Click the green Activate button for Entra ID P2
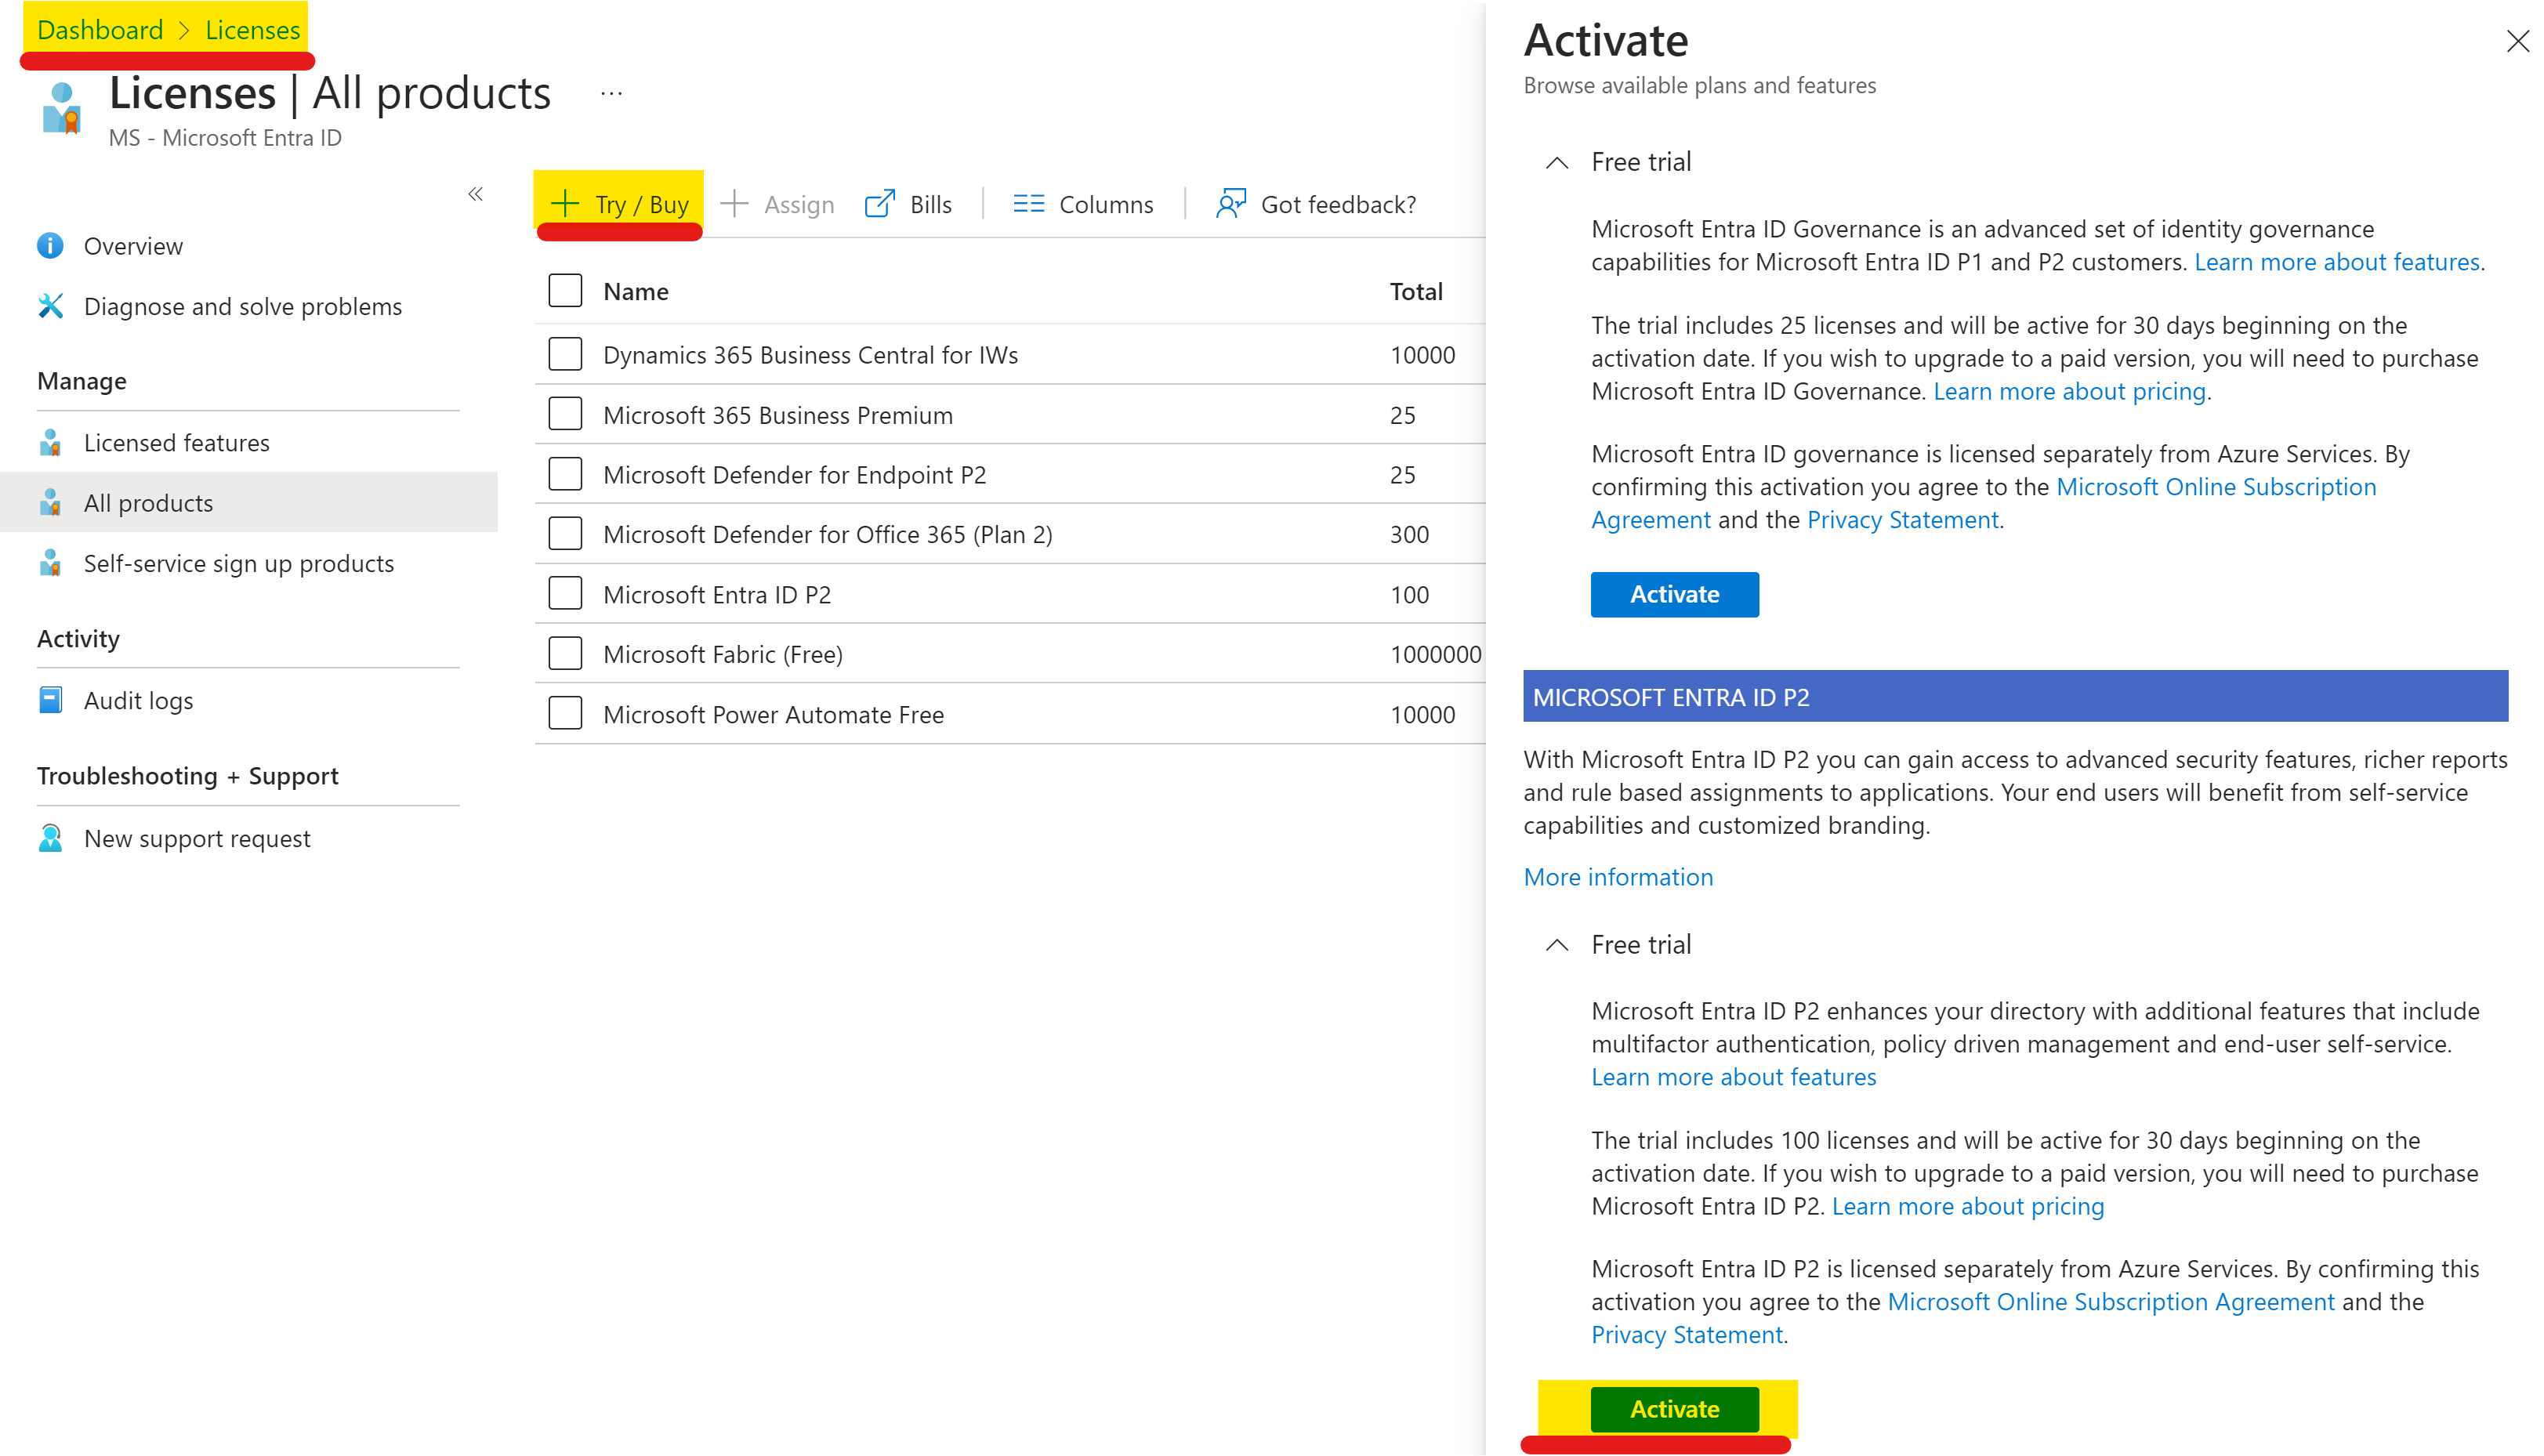The image size is (2544, 1456). click(1675, 1410)
